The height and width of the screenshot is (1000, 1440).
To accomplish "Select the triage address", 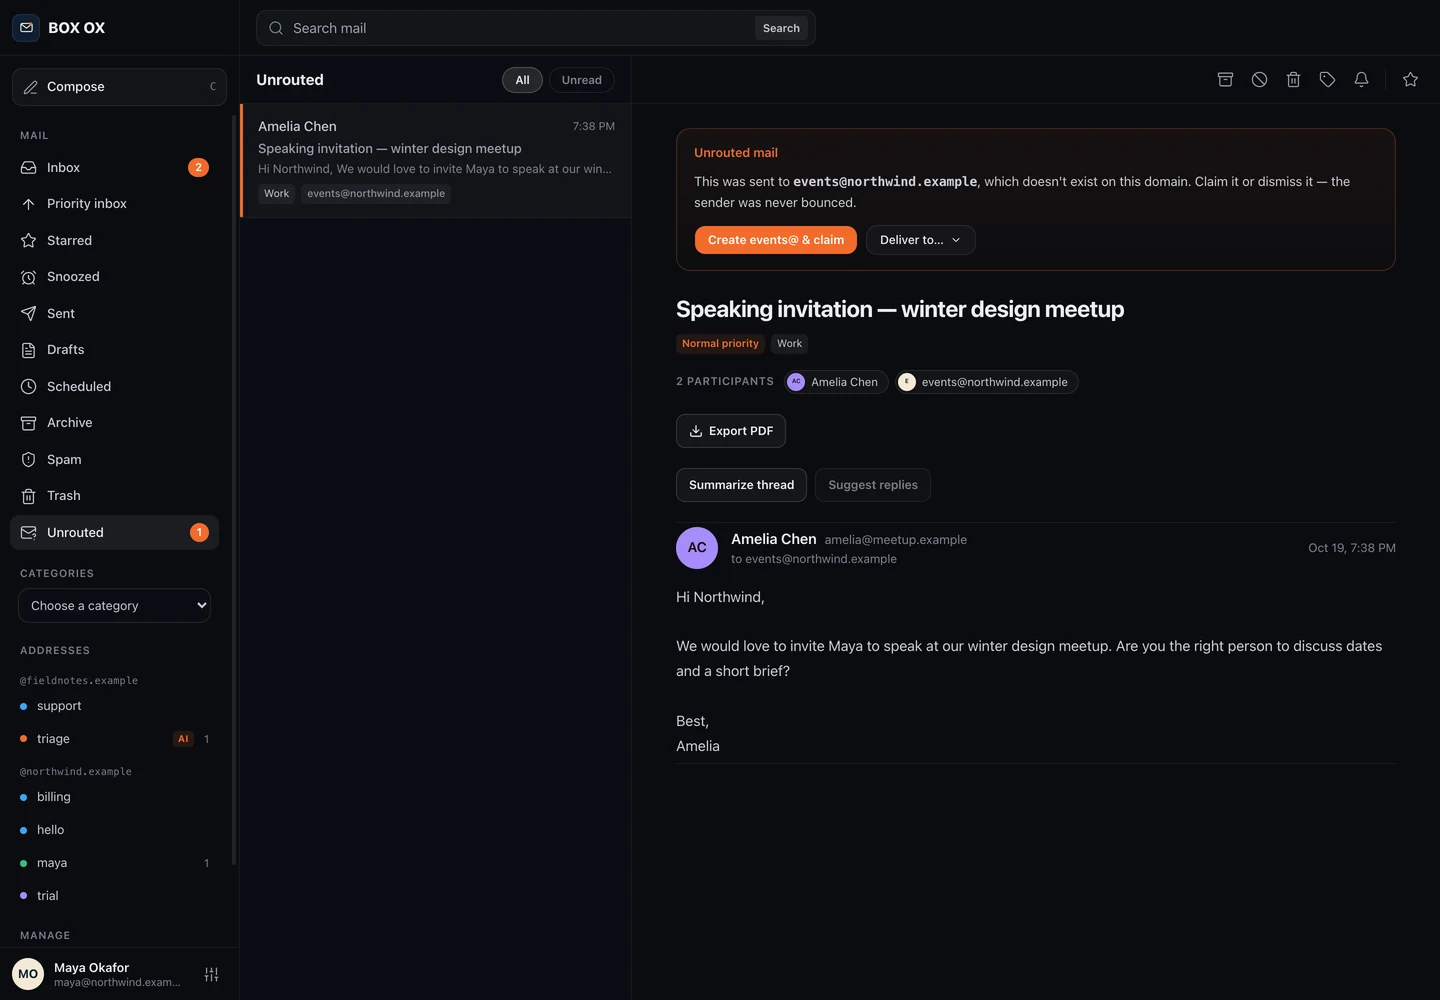I will point(114,739).
